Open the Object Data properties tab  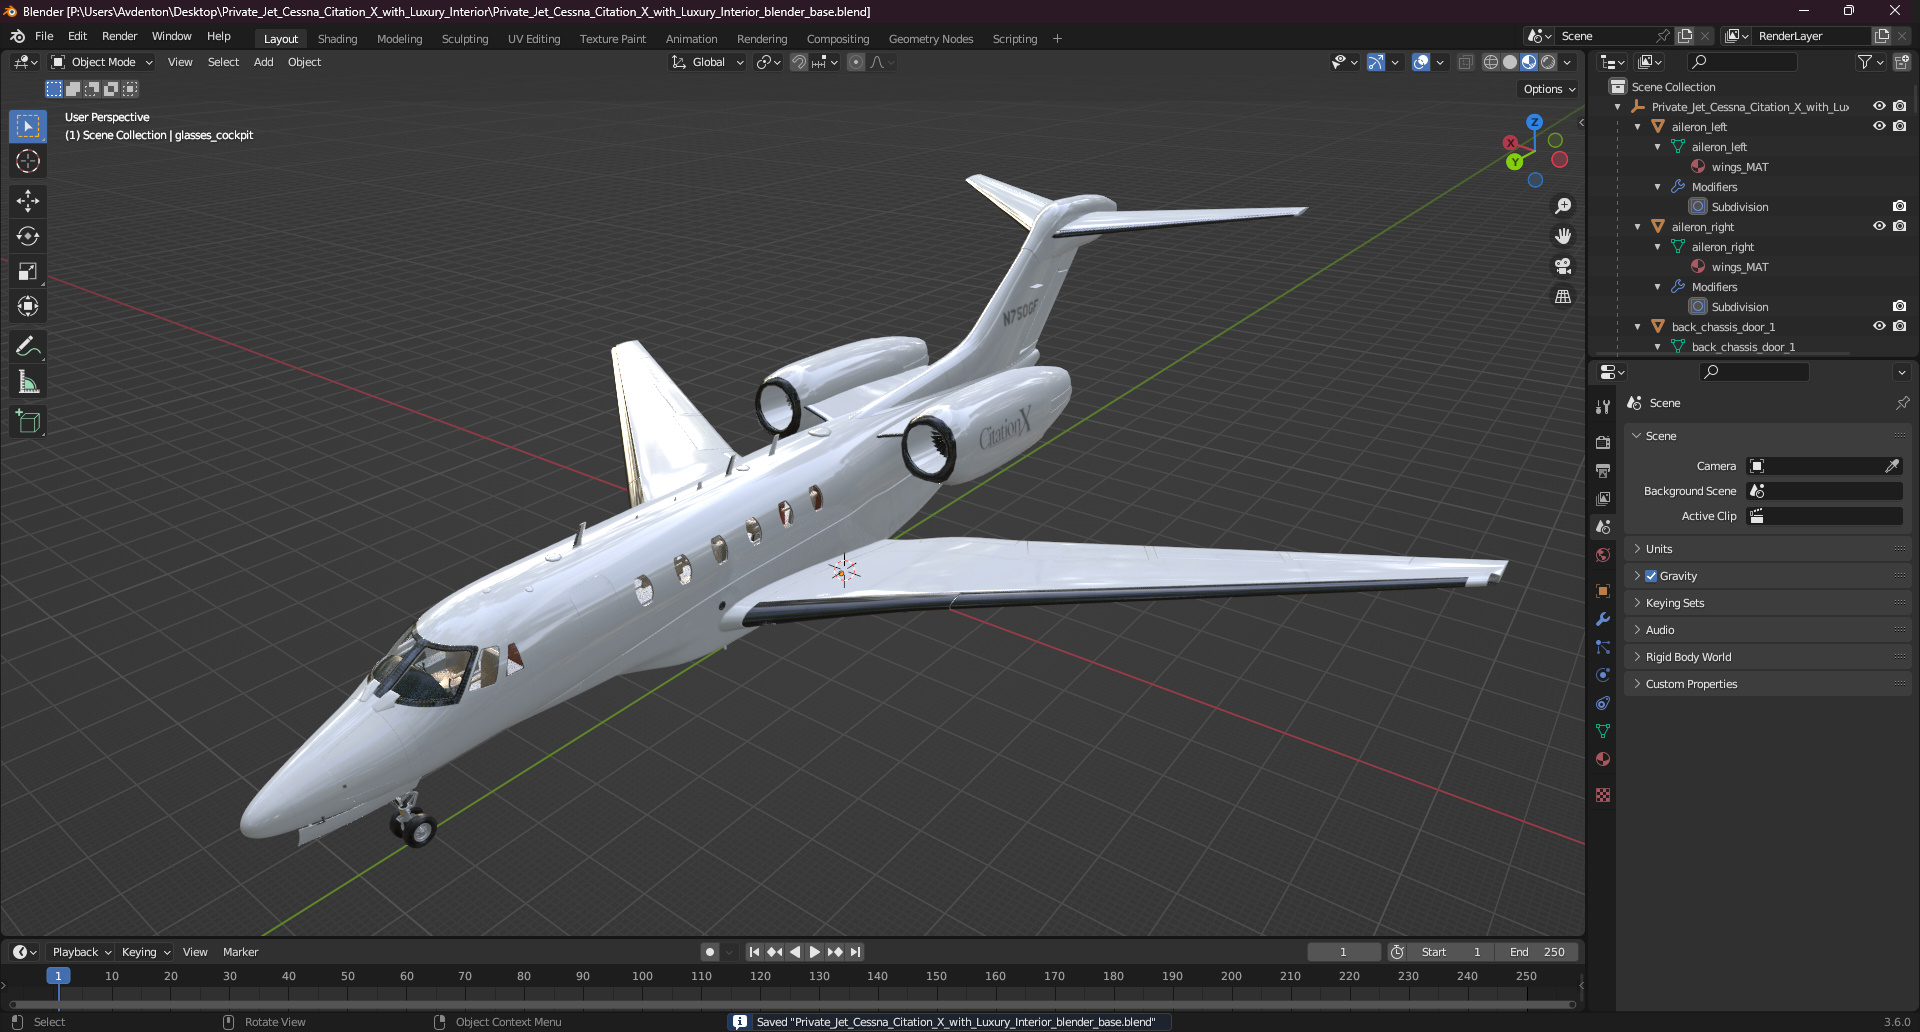coord(1603,731)
